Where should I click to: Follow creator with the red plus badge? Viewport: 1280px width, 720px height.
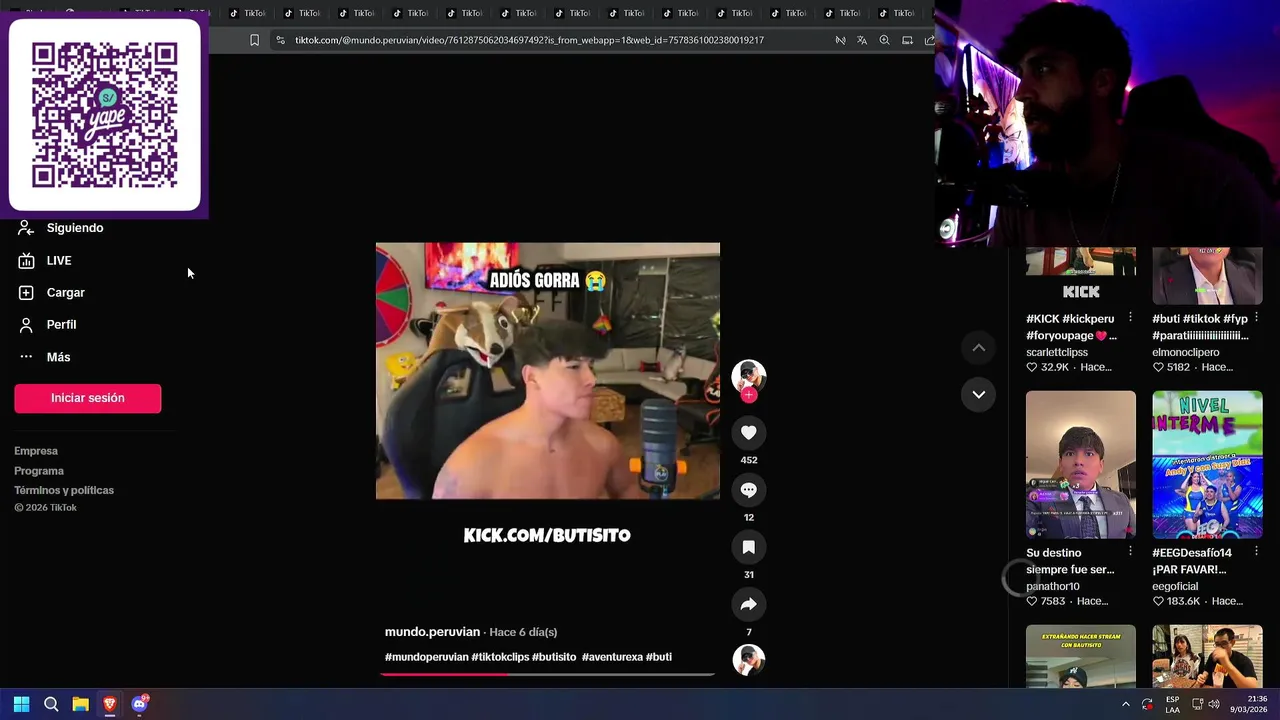tap(748, 395)
